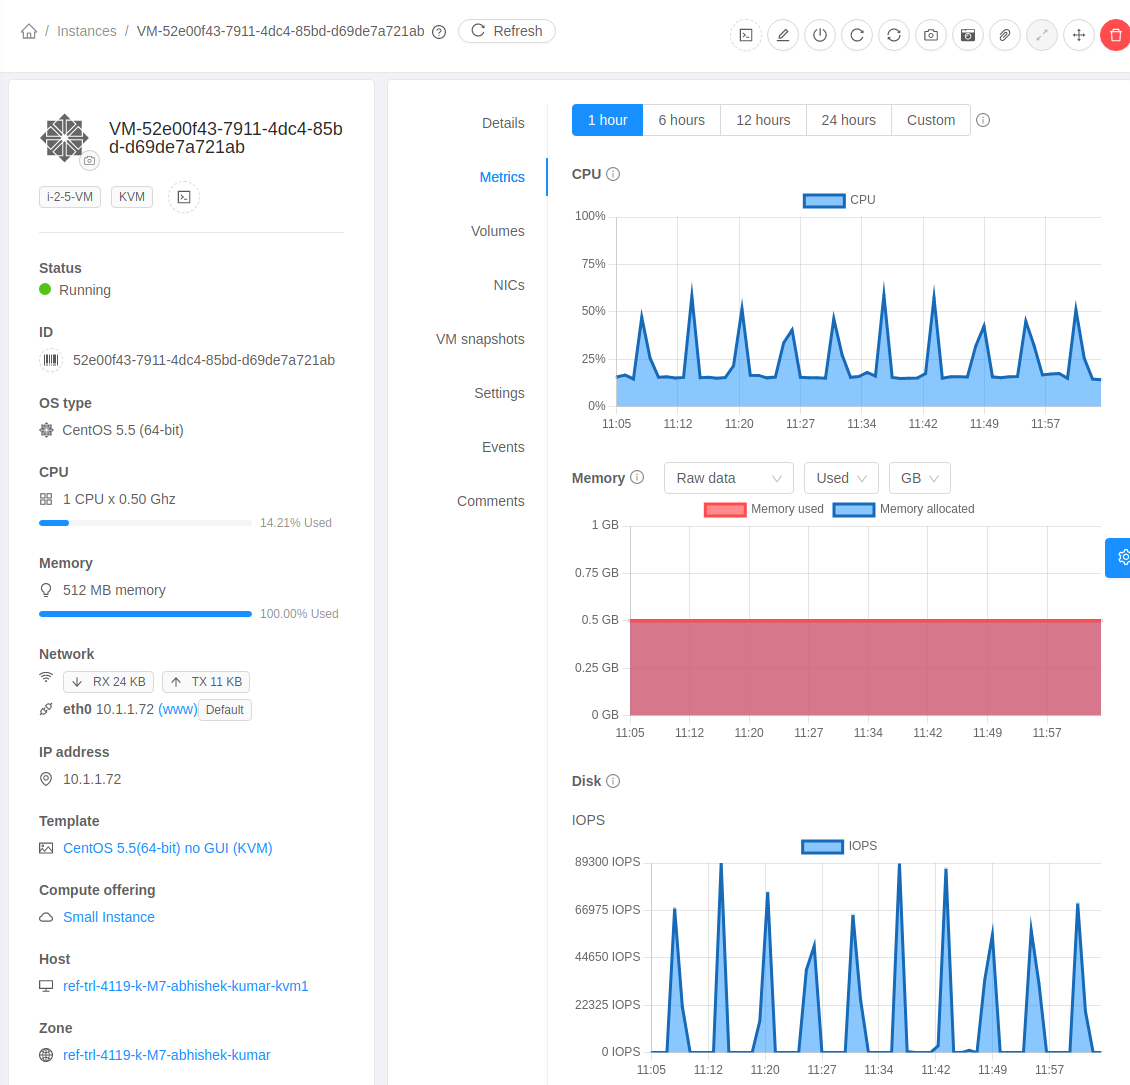Enable the Custom time range option
This screenshot has height=1085, width=1130.
(x=930, y=120)
